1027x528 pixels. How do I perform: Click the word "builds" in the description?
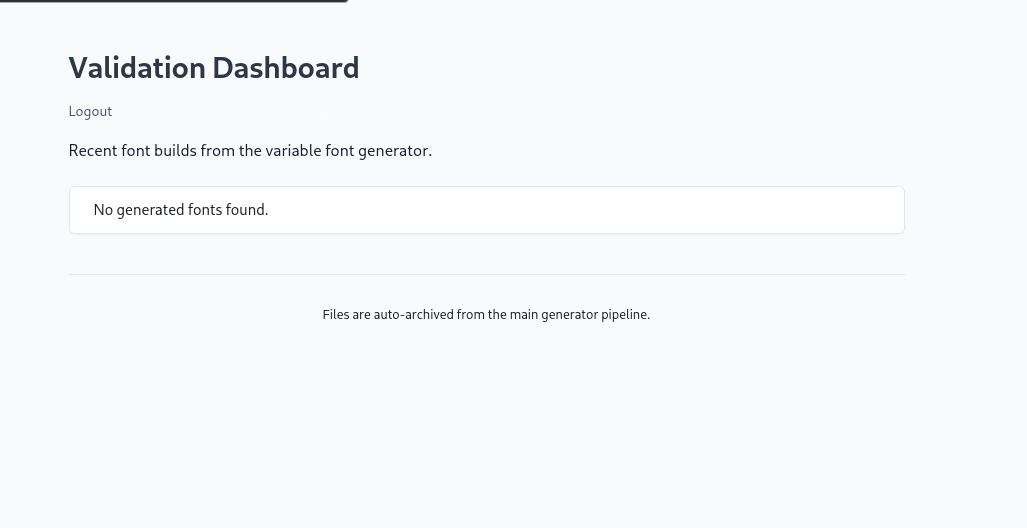[175, 151]
